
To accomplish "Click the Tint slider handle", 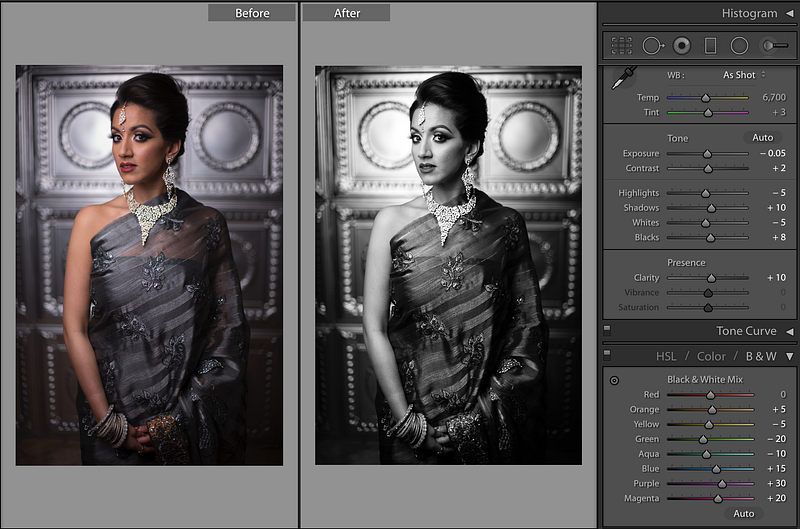I will (x=708, y=113).
